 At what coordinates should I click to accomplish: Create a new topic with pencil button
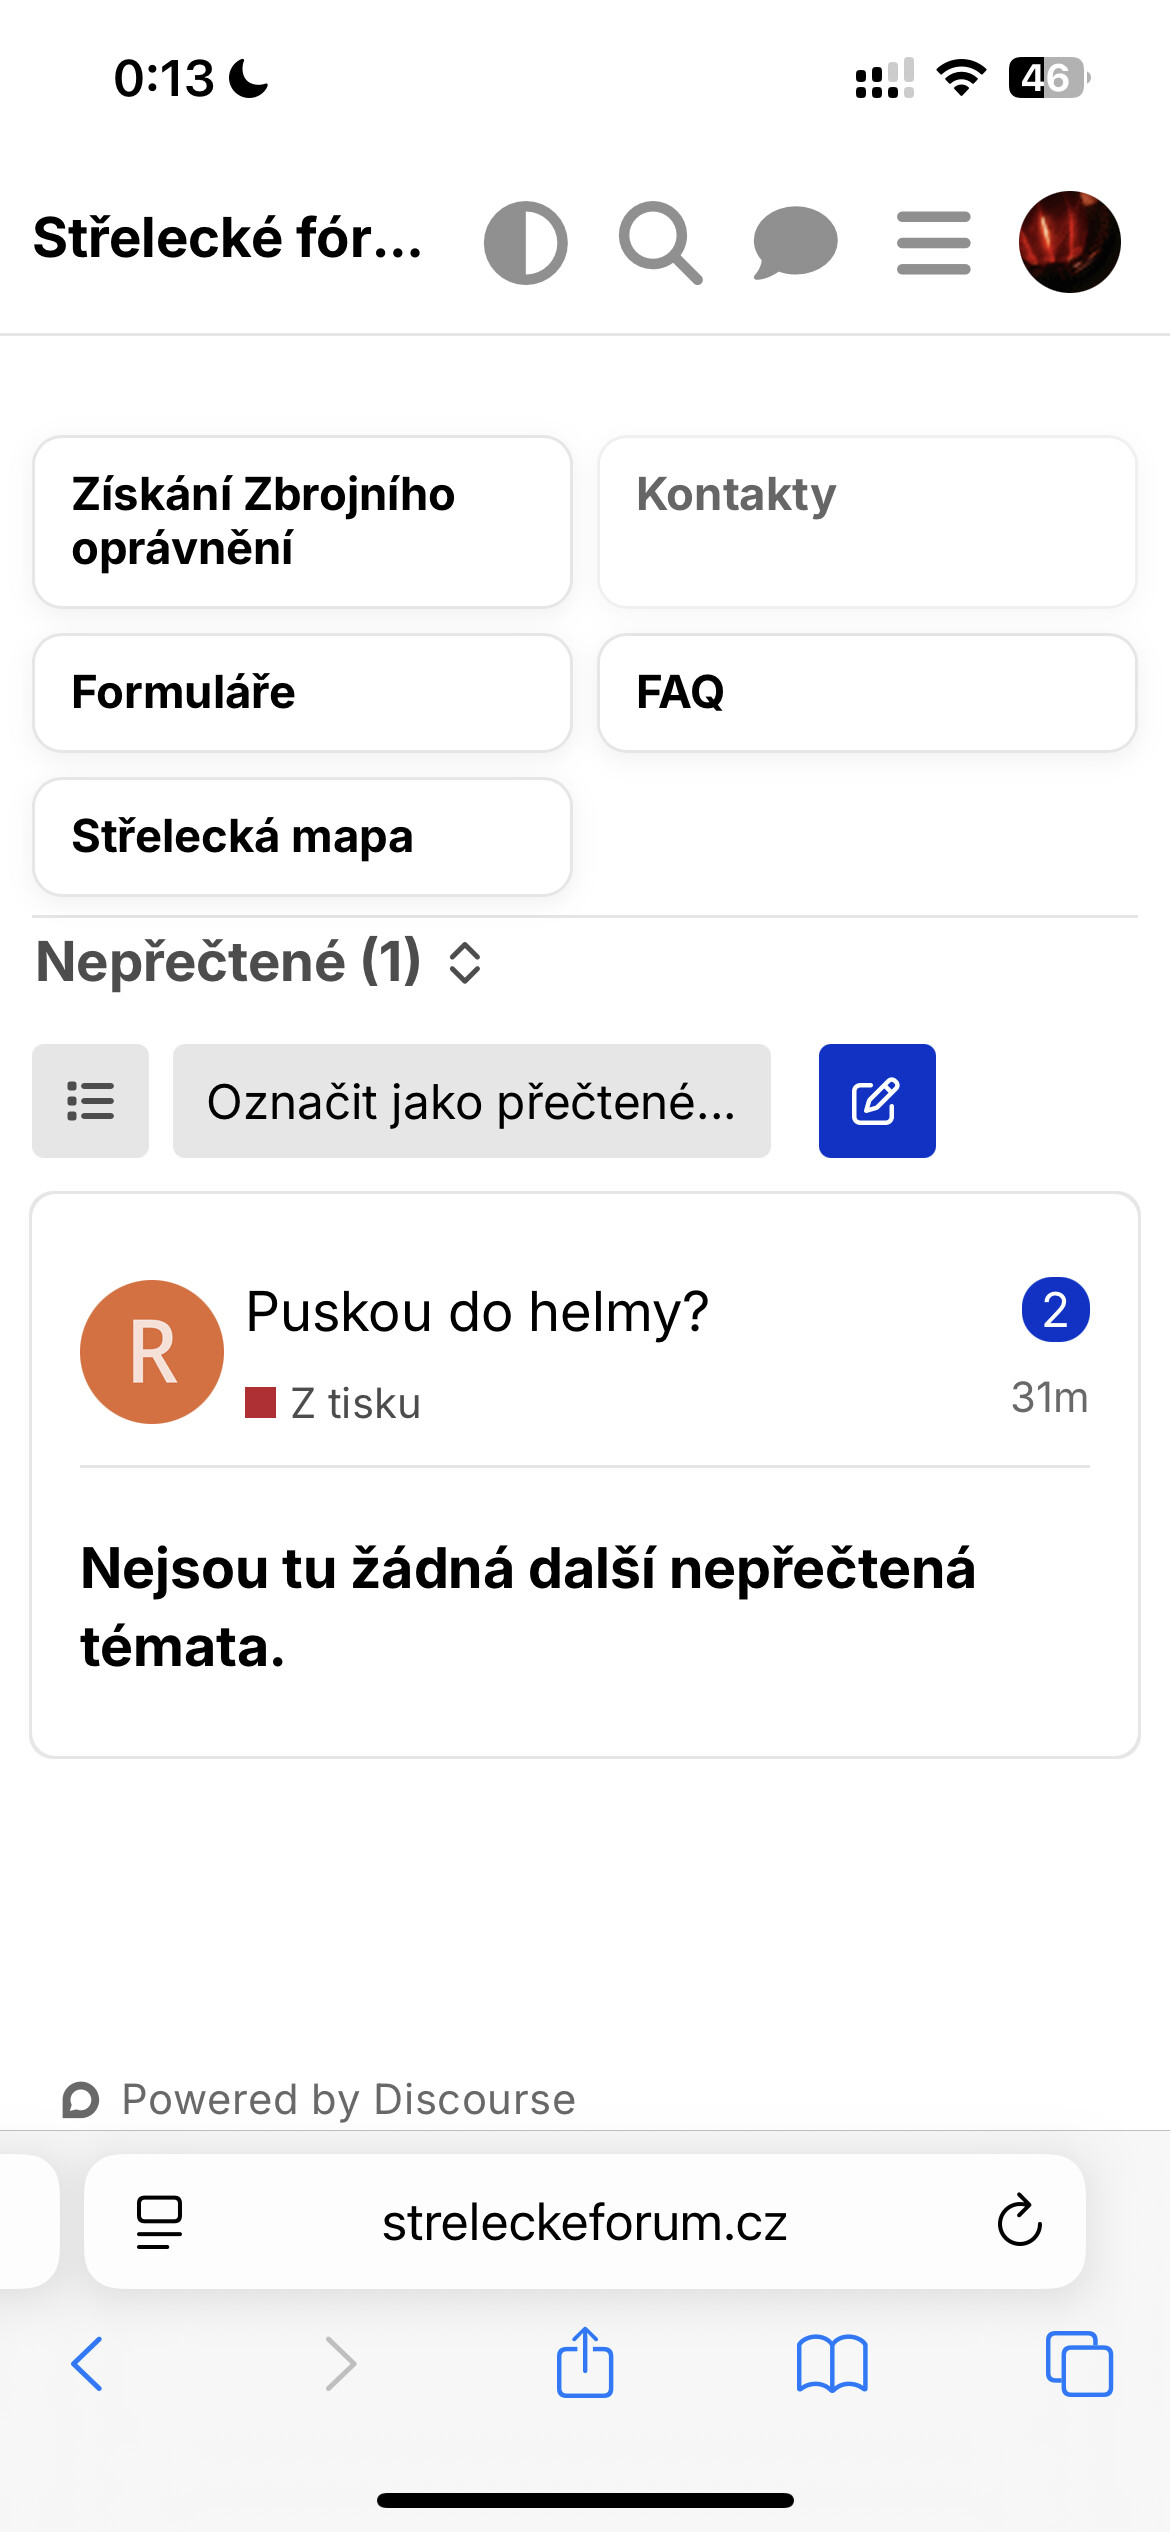(x=877, y=1101)
